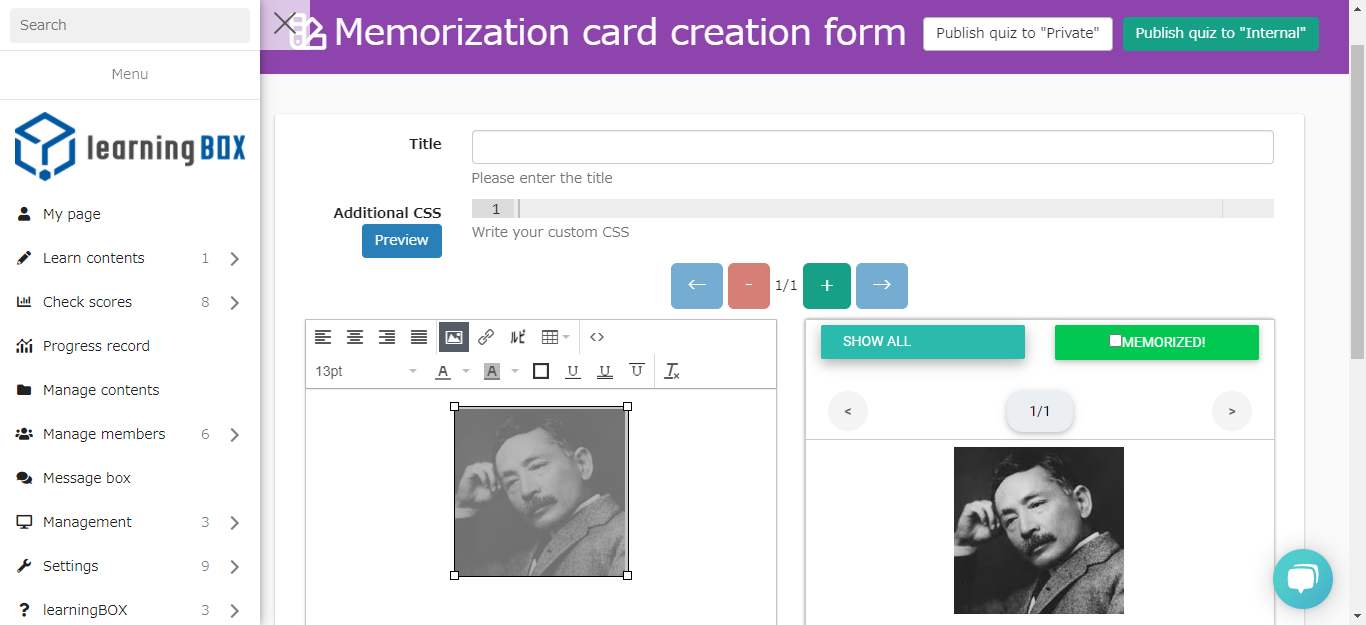This screenshot has width=1366, height=625.
Task: Open the text color picker arrow
Action: (465, 371)
